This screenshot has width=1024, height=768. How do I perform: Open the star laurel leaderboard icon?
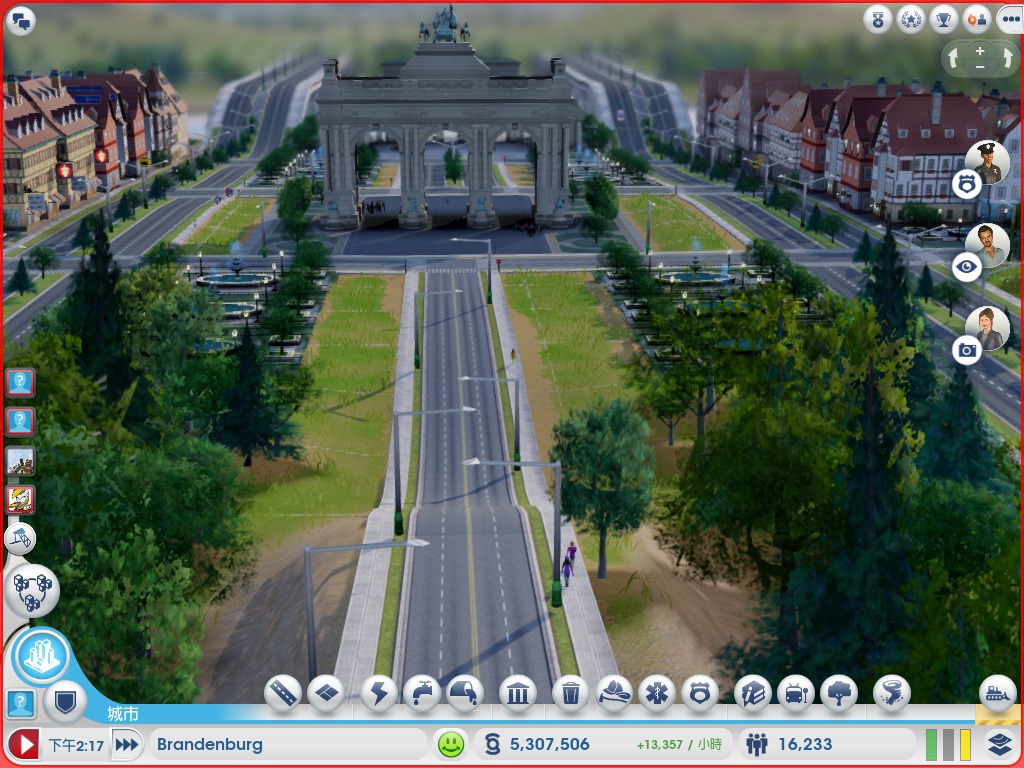[x=910, y=20]
